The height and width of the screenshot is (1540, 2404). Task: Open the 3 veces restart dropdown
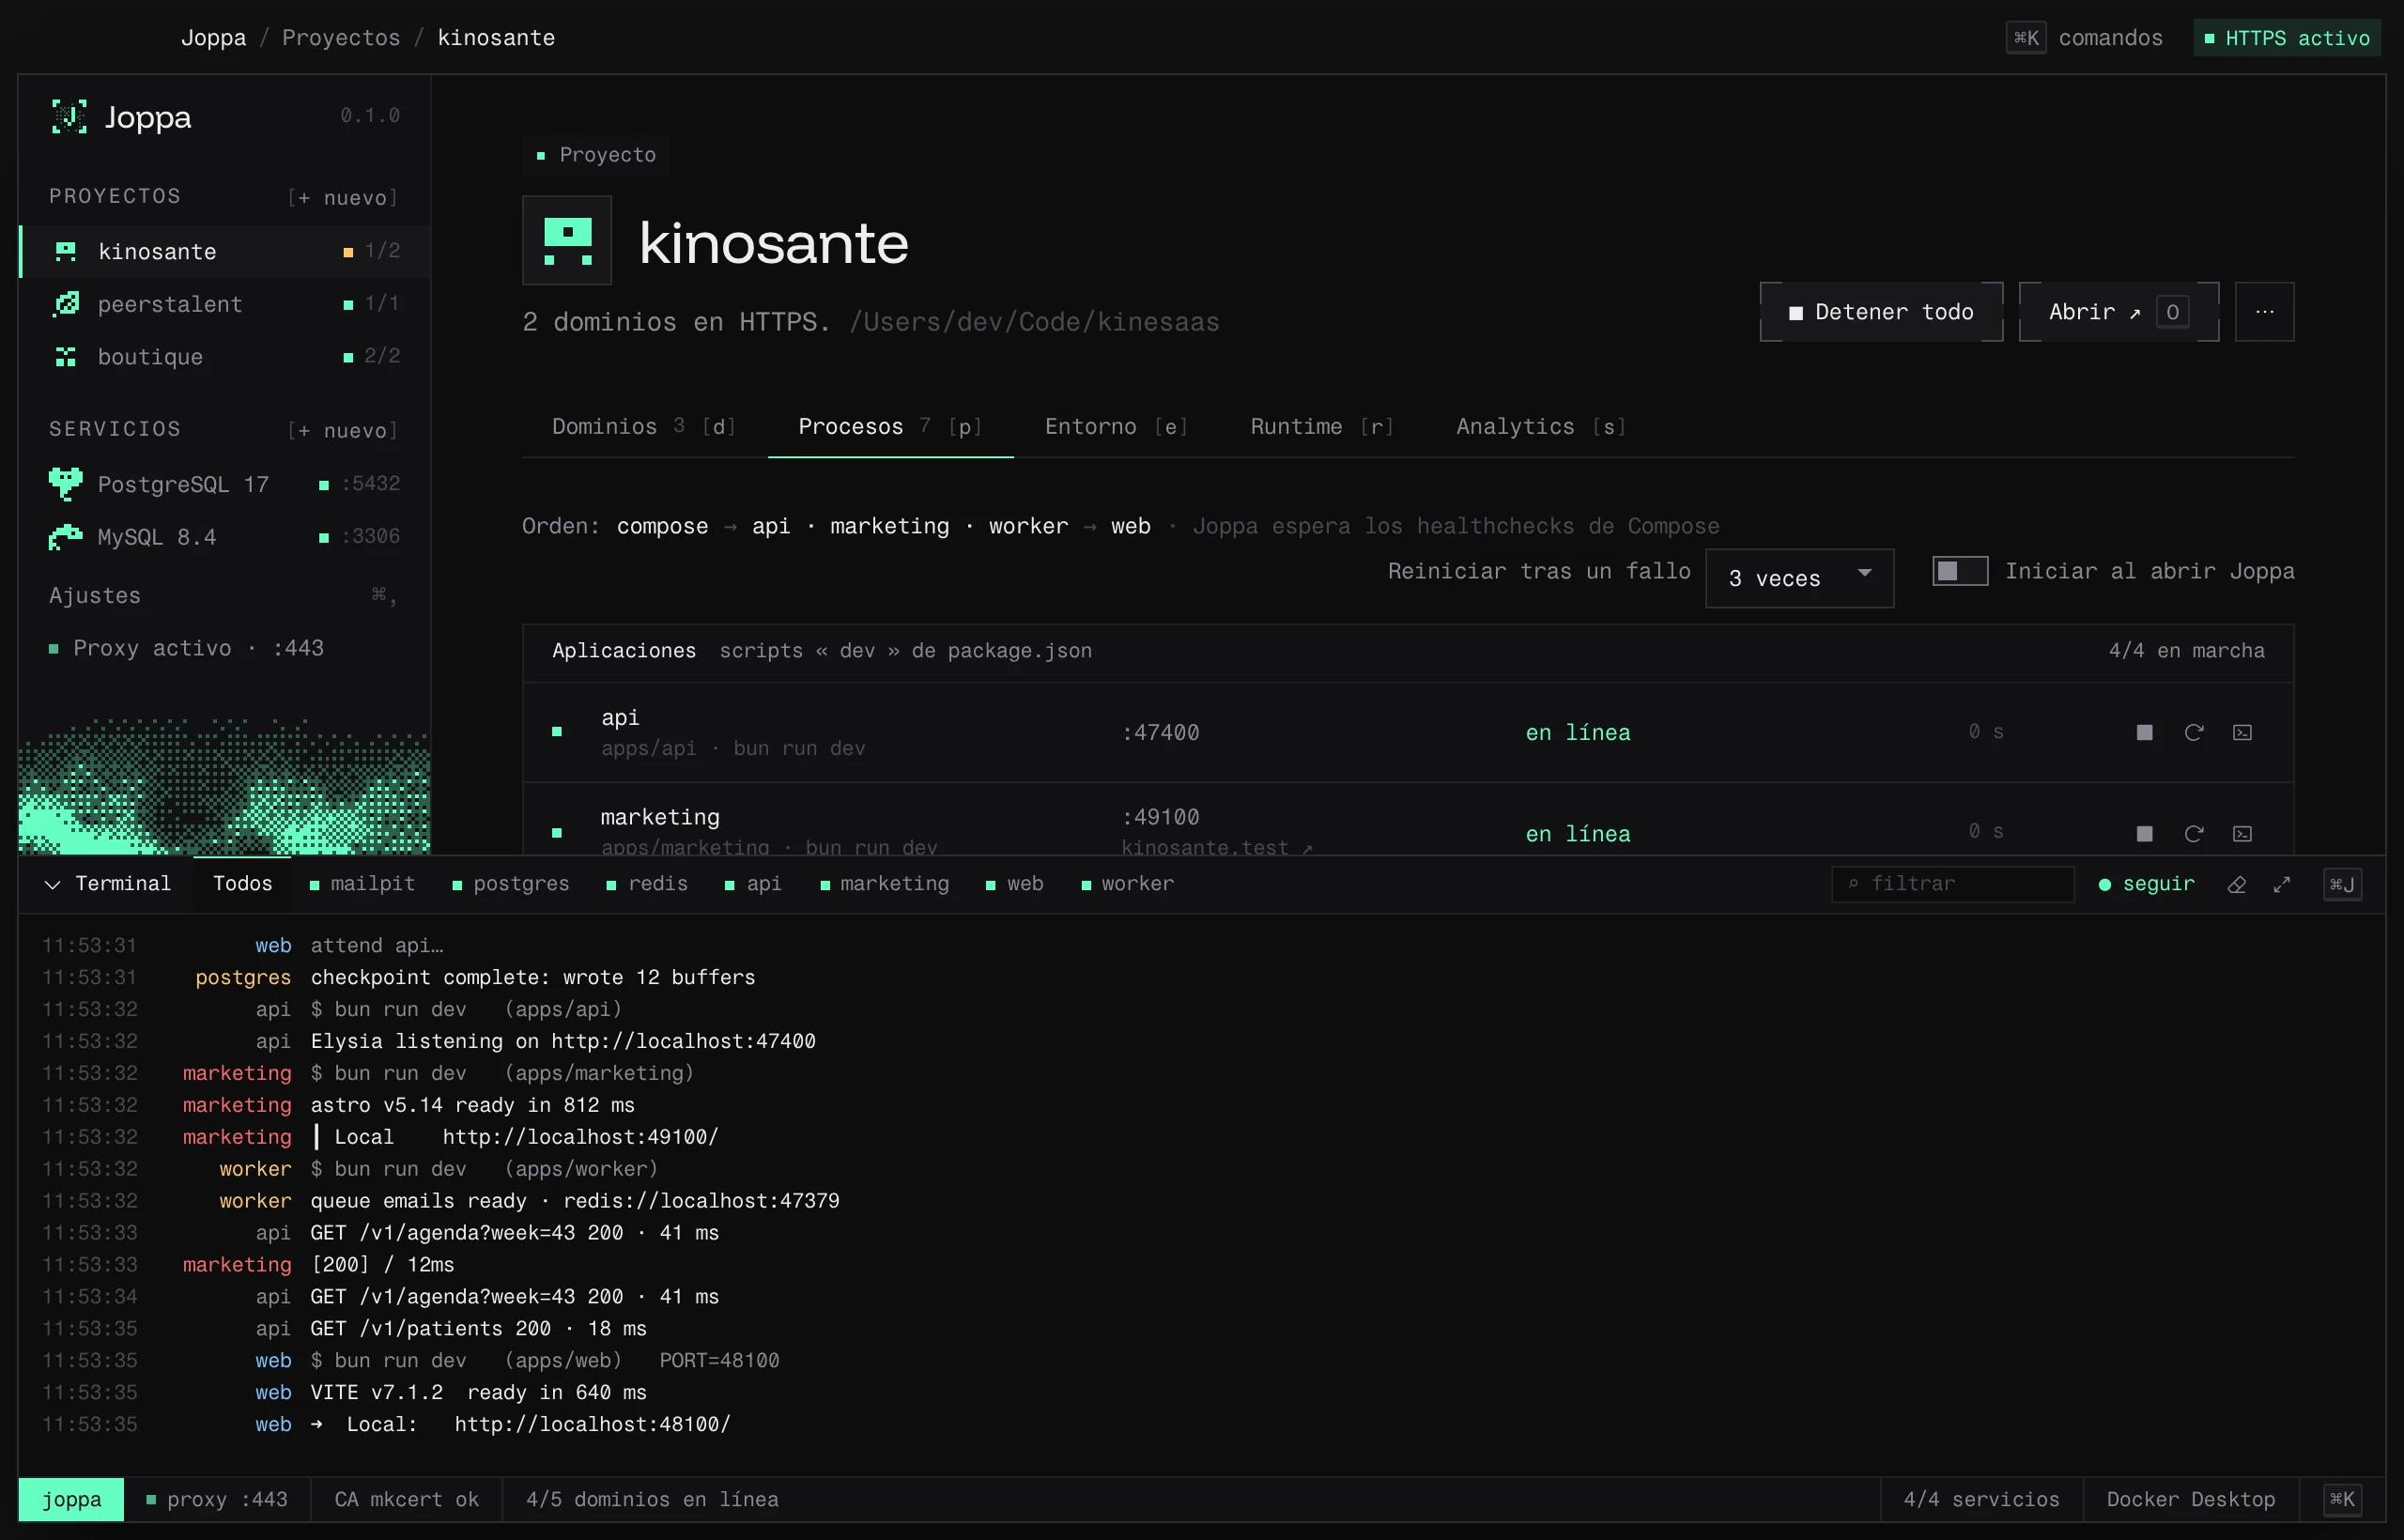click(x=1799, y=578)
